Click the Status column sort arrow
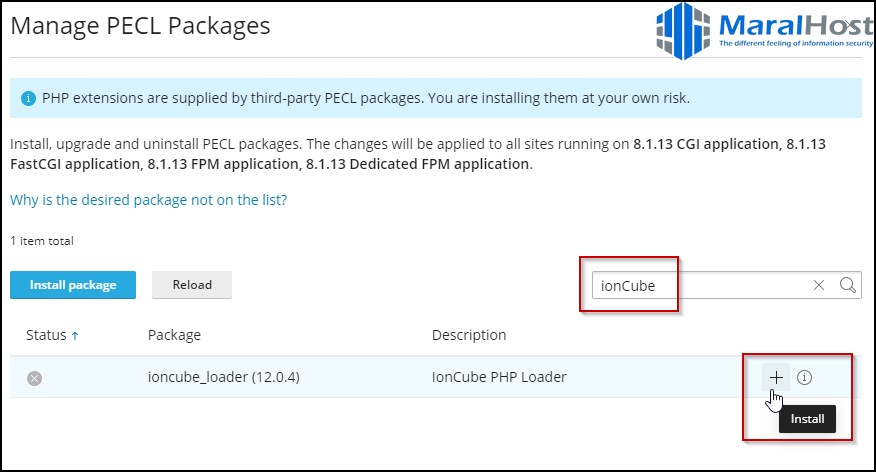The image size is (876, 472). coord(75,336)
